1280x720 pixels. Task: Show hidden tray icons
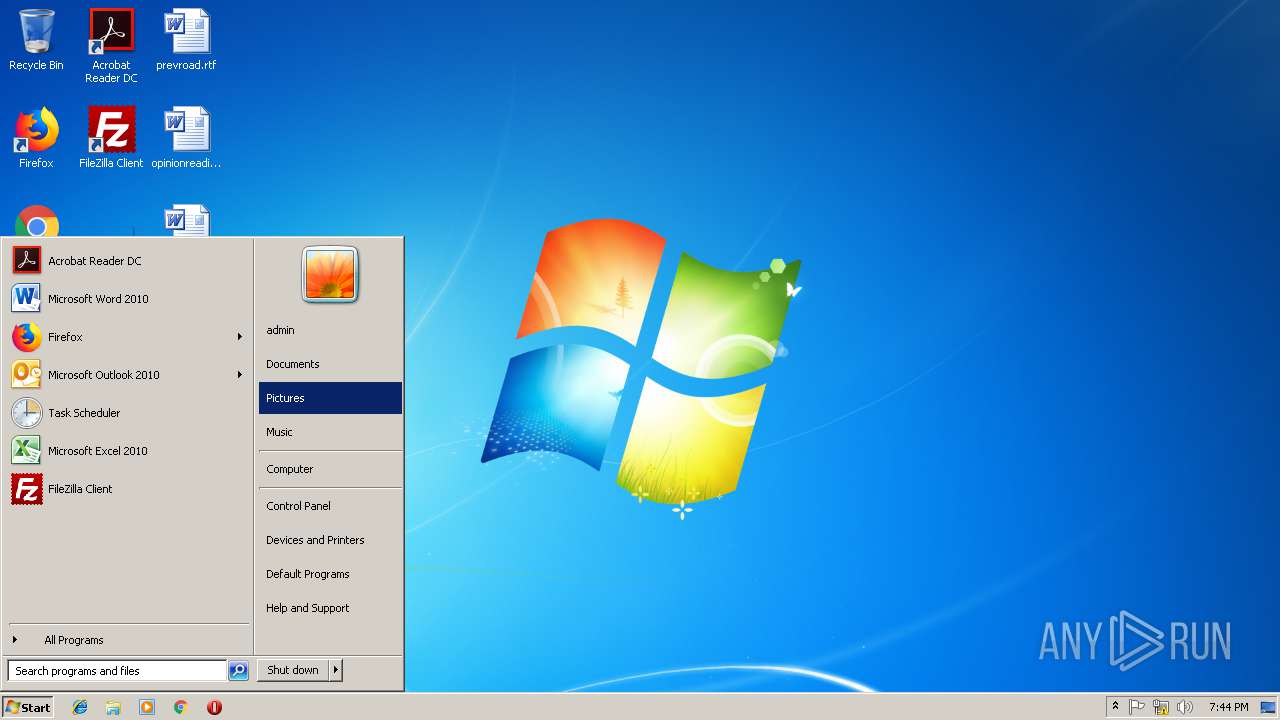[x=1116, y=707]
